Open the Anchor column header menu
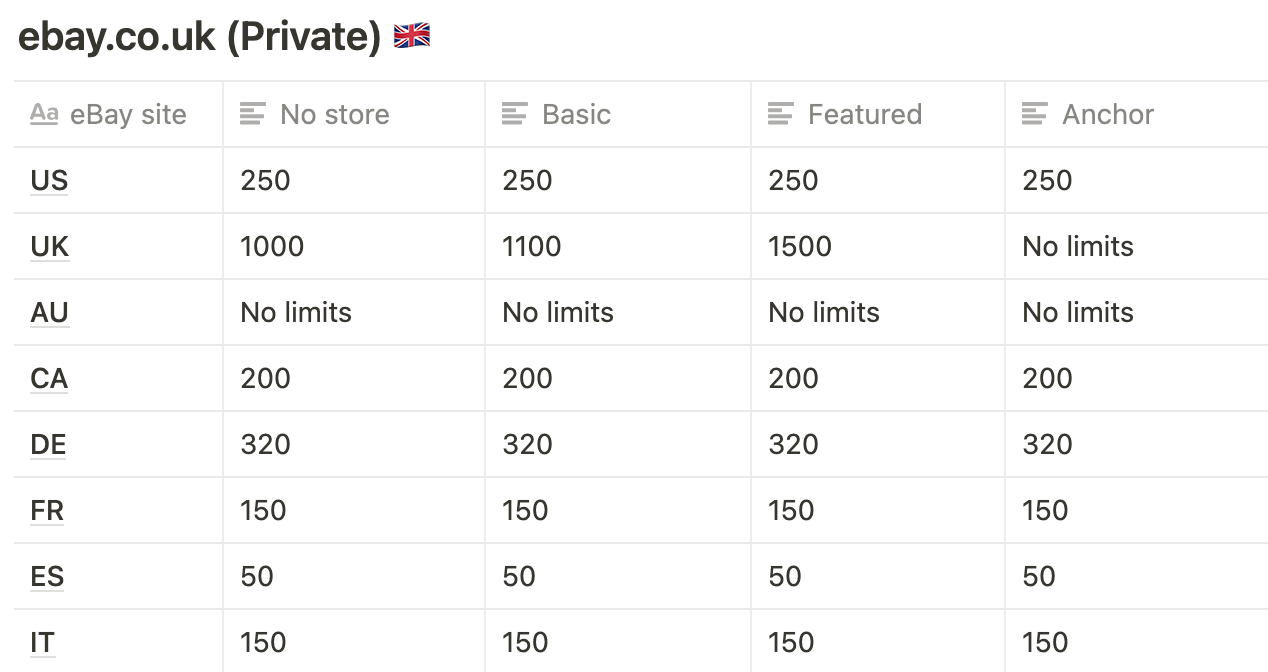 coord(1136,114)
